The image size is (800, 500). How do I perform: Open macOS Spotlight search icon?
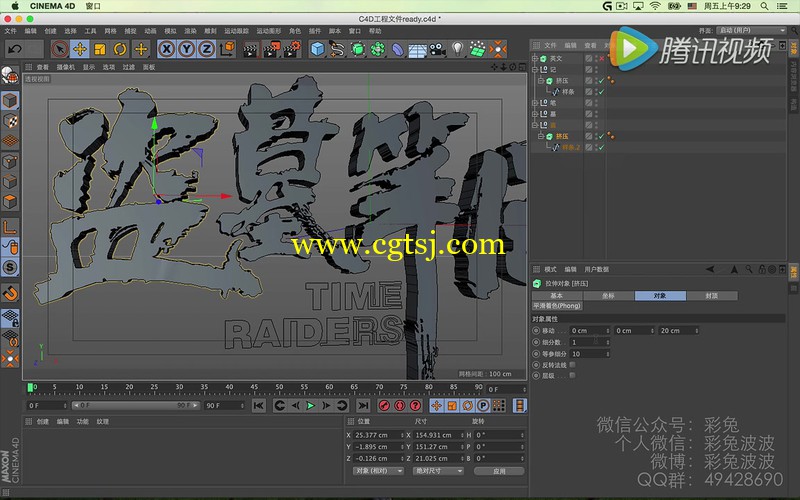[764, 6]
